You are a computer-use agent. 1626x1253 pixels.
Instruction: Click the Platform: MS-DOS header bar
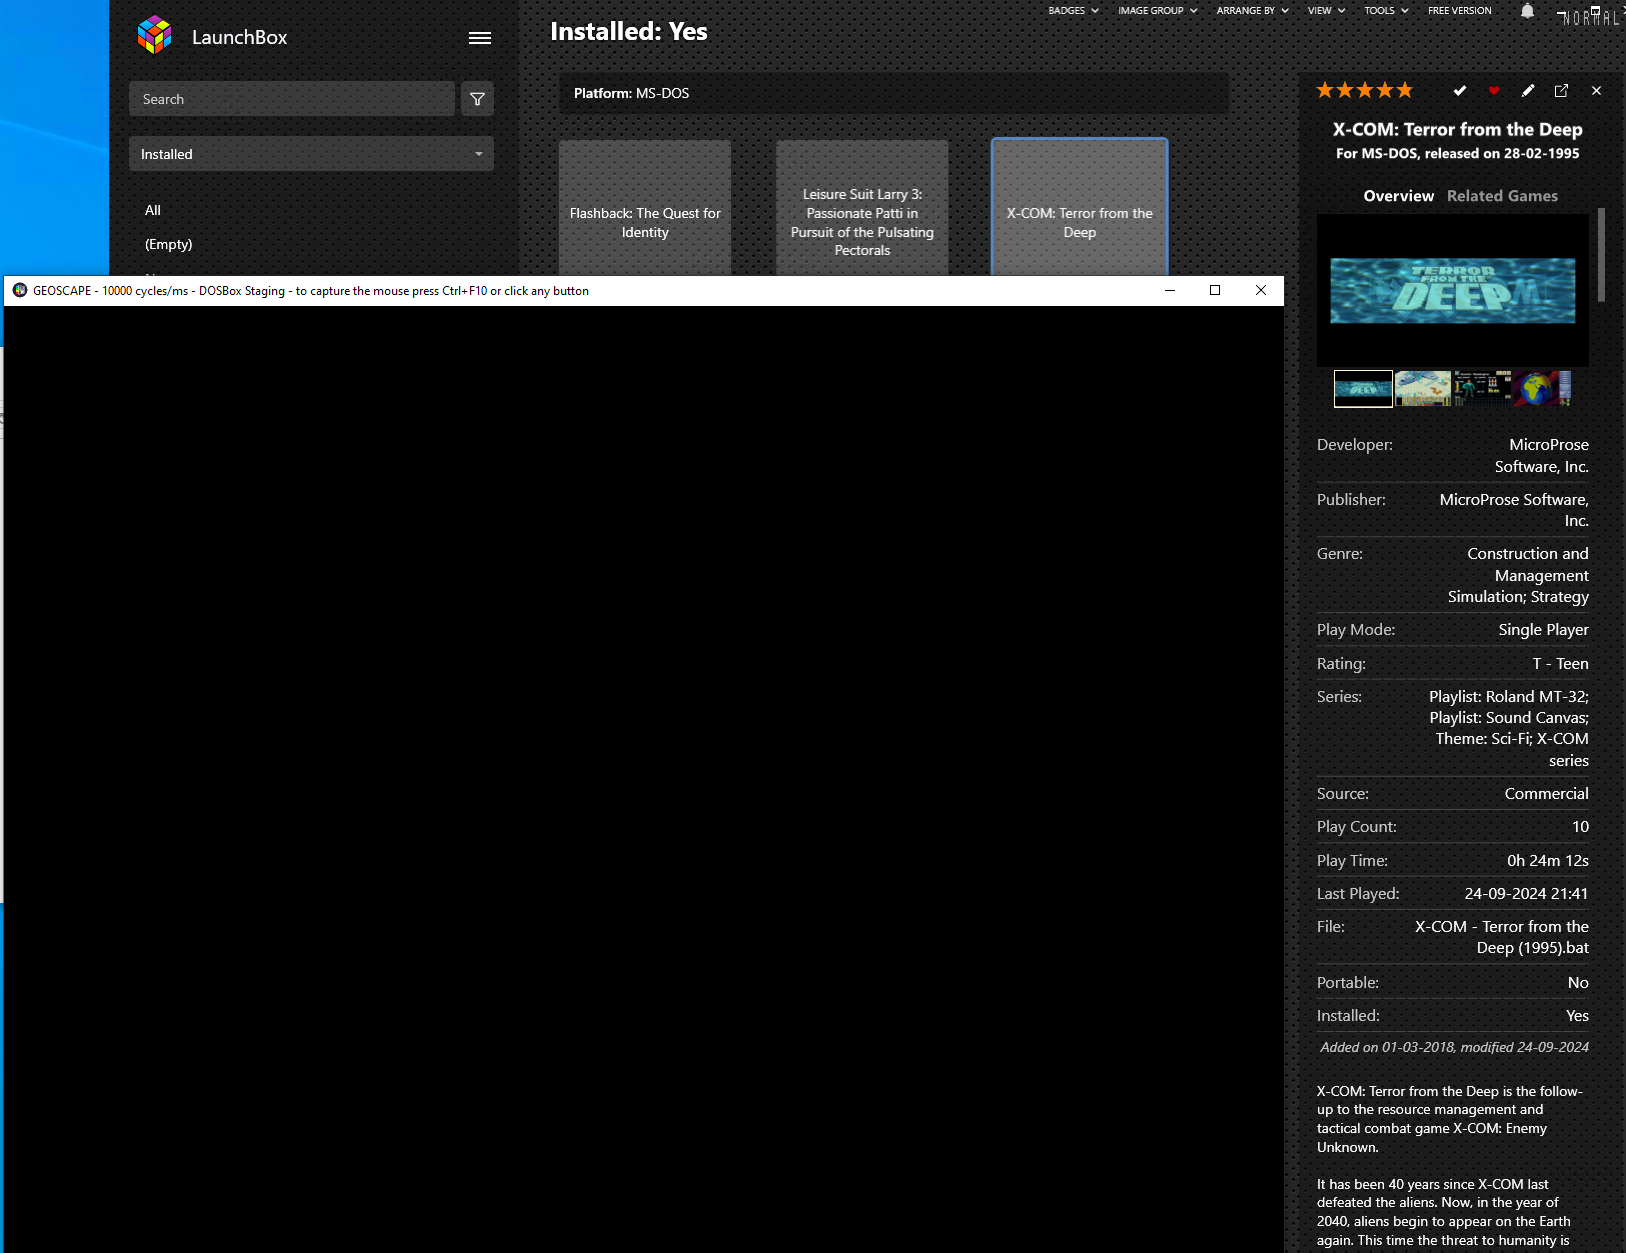(894, 93)
